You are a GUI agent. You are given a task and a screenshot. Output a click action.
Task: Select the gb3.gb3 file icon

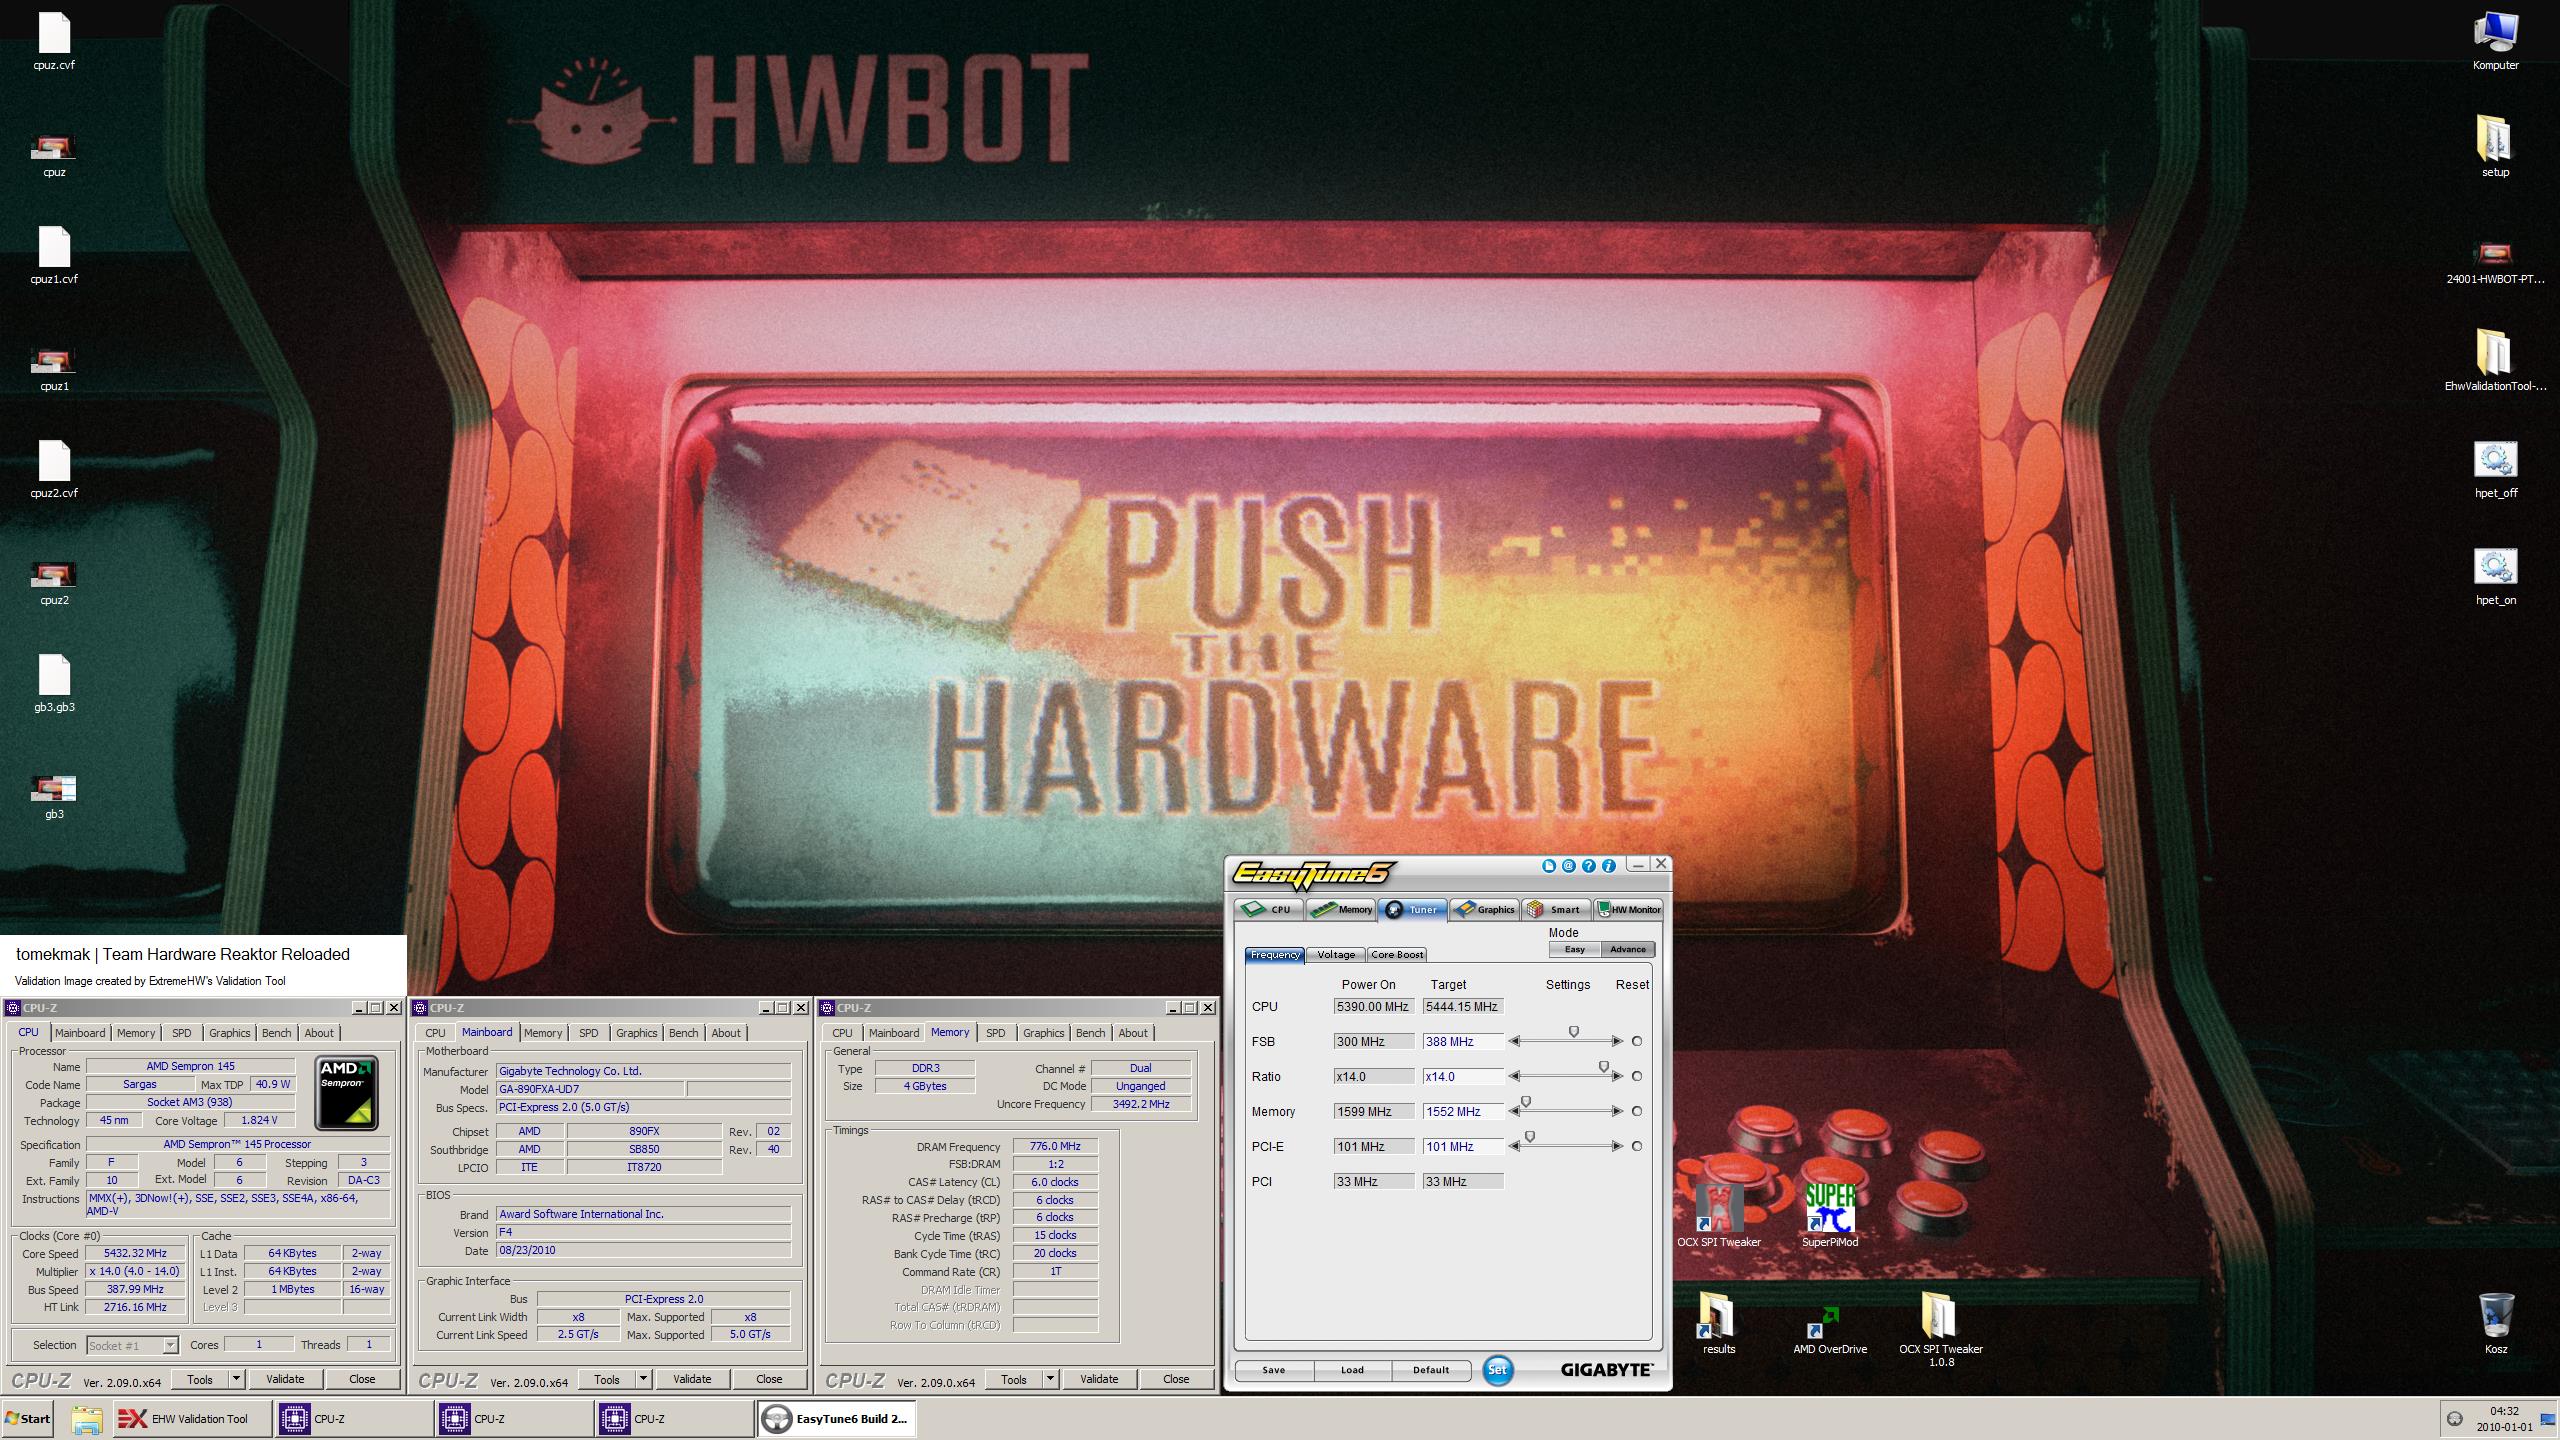click(54, 684)
